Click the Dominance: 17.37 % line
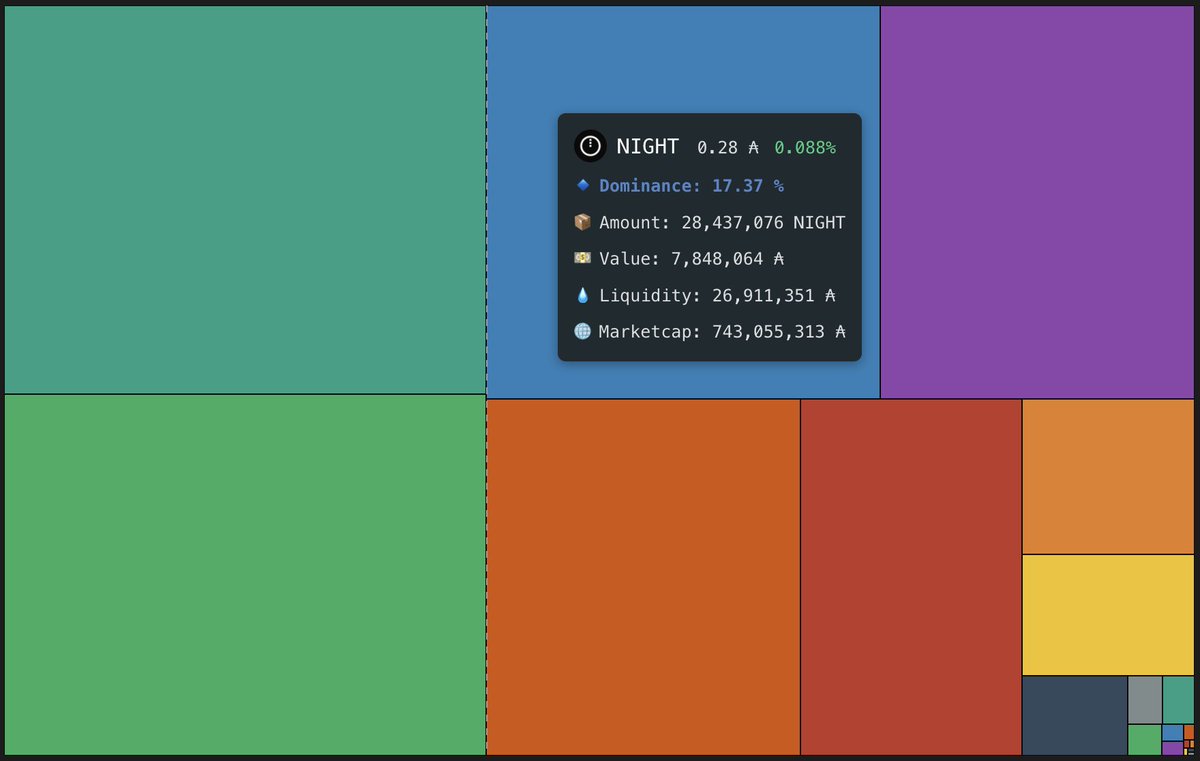The height and width of the screenshot is (761, 1200). click(x=691, y=185)
